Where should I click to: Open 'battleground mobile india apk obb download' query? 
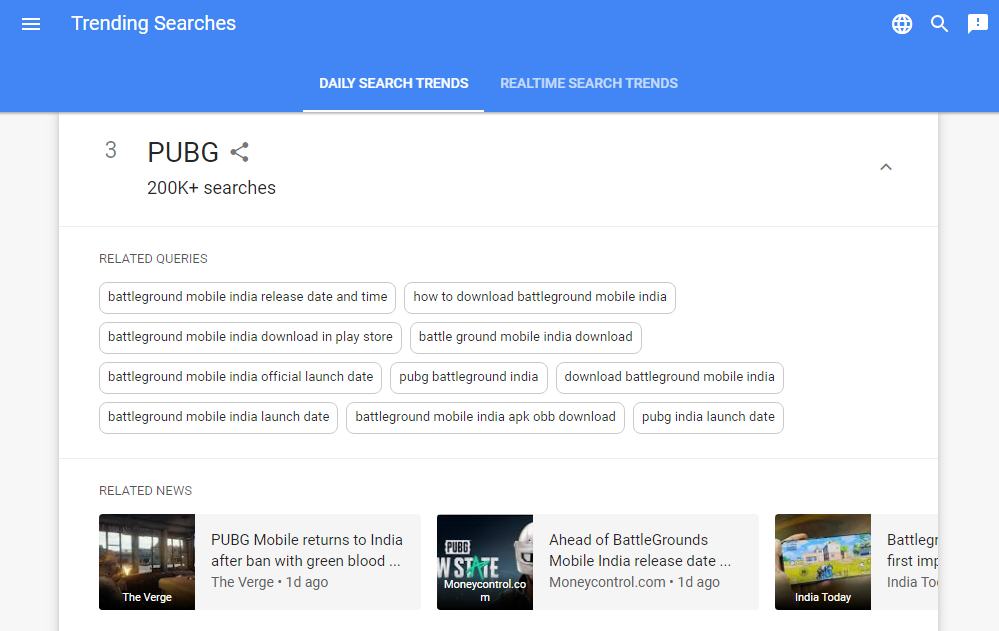(x=485, y=417)
